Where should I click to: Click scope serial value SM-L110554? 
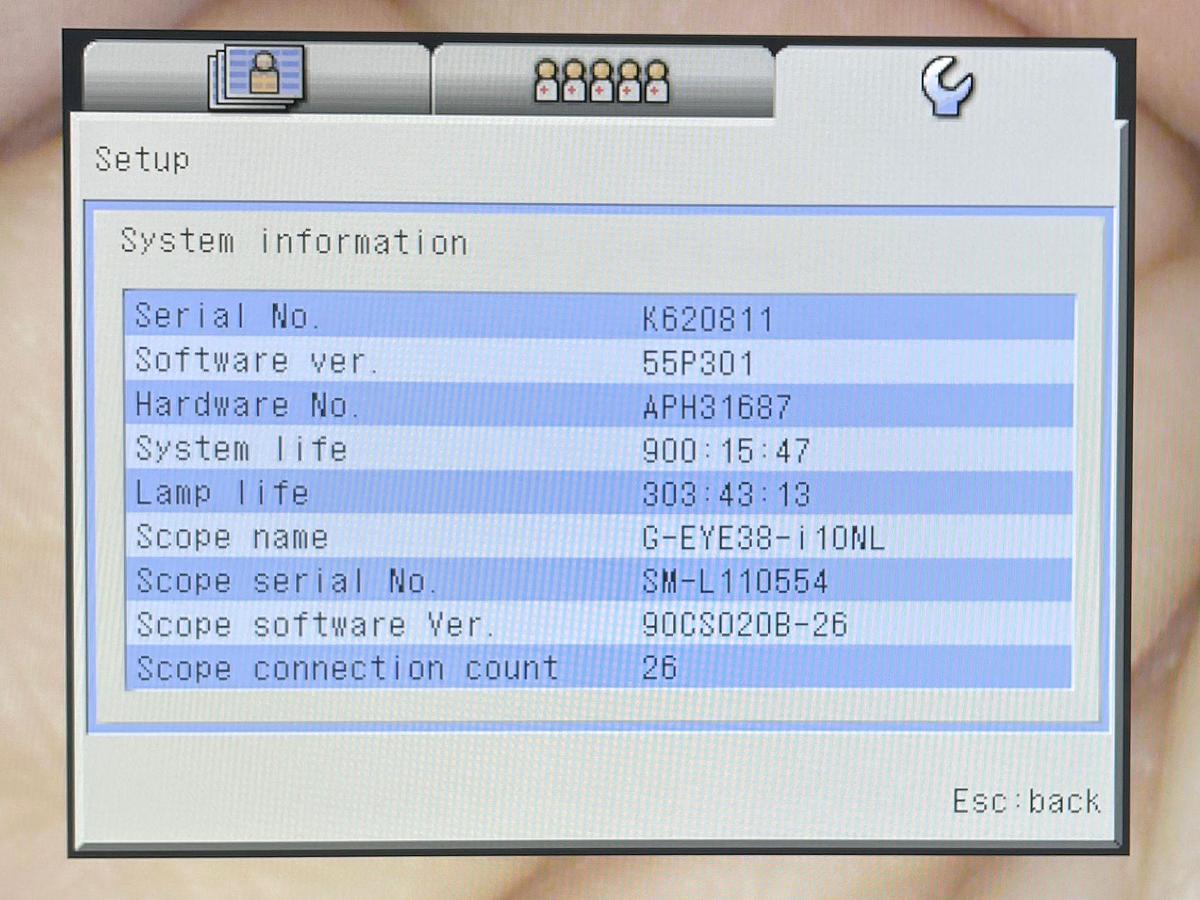[x=735, y=582]
